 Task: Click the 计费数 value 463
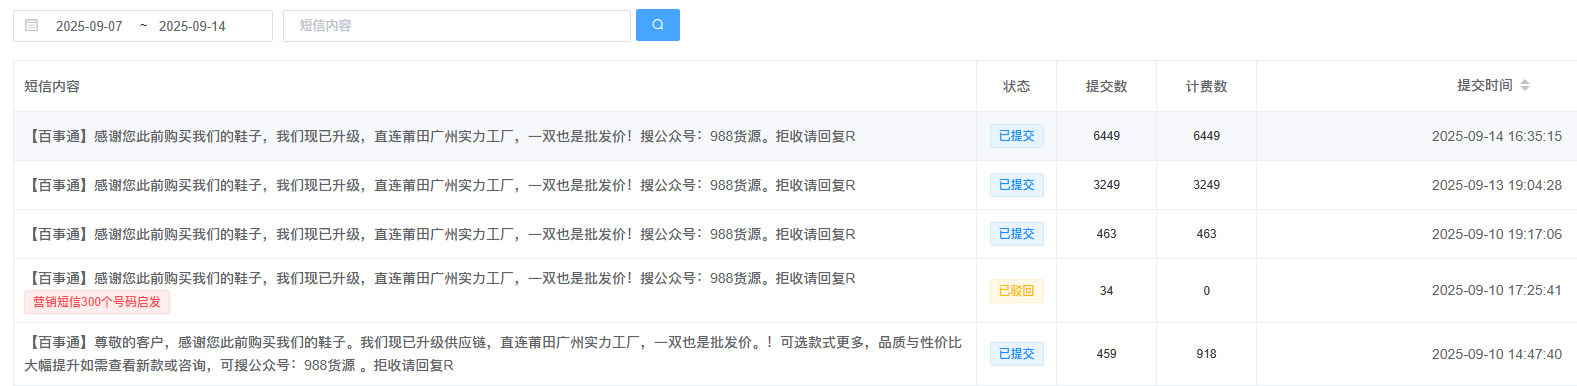point(1206,234)
